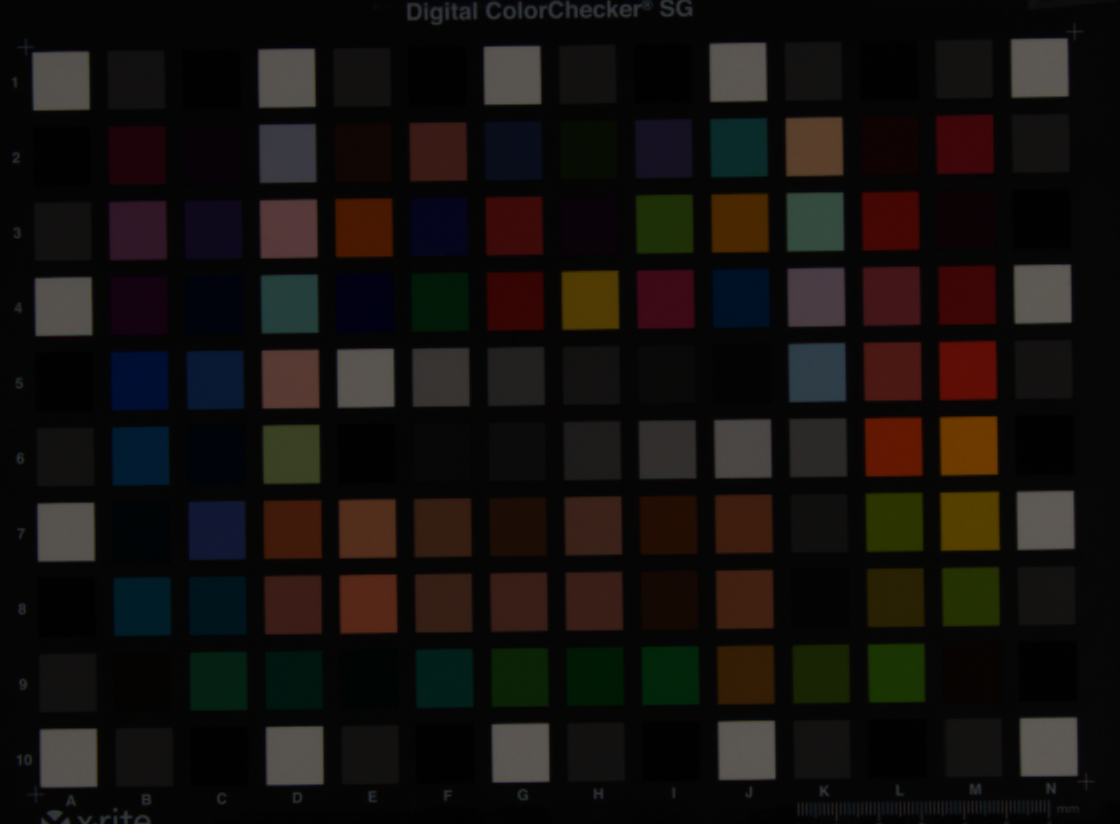Click the yellow patch at H4
Image resolution: width=1120 pixels, height=824 pixels.
(x=590, y=300)
